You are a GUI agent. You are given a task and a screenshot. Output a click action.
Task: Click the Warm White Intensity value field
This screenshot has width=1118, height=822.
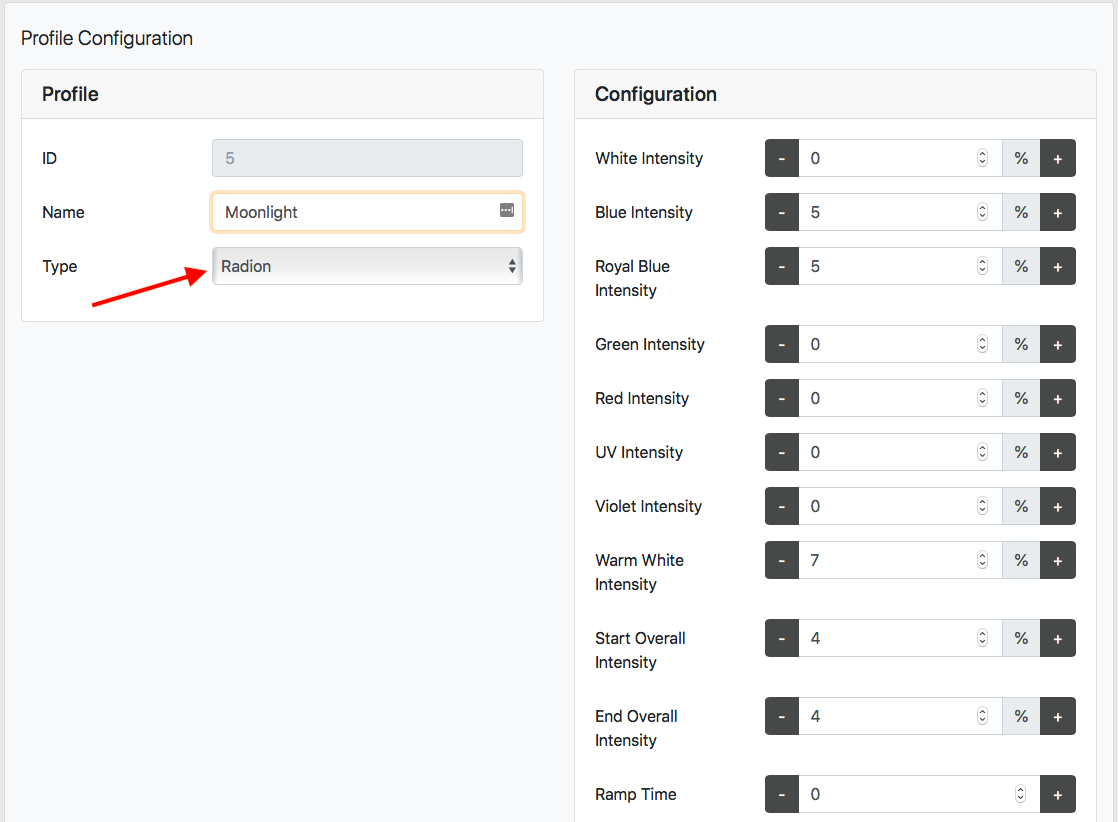pos(901,560)
